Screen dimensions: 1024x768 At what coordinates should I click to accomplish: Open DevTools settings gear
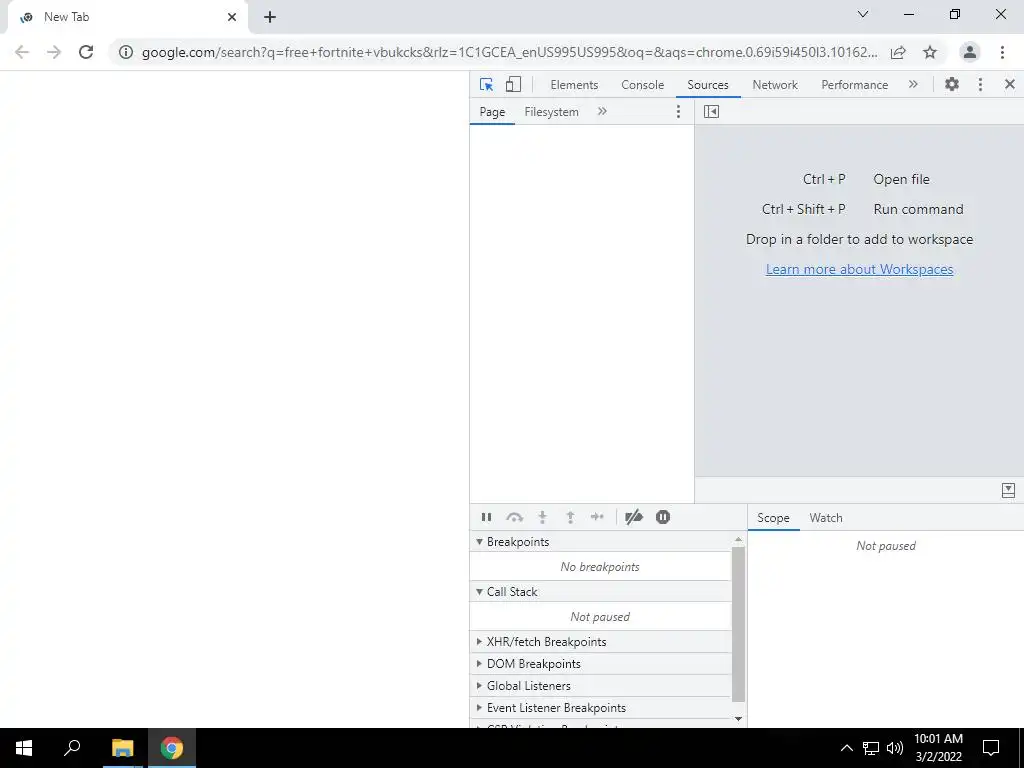(x=952, y=84)
